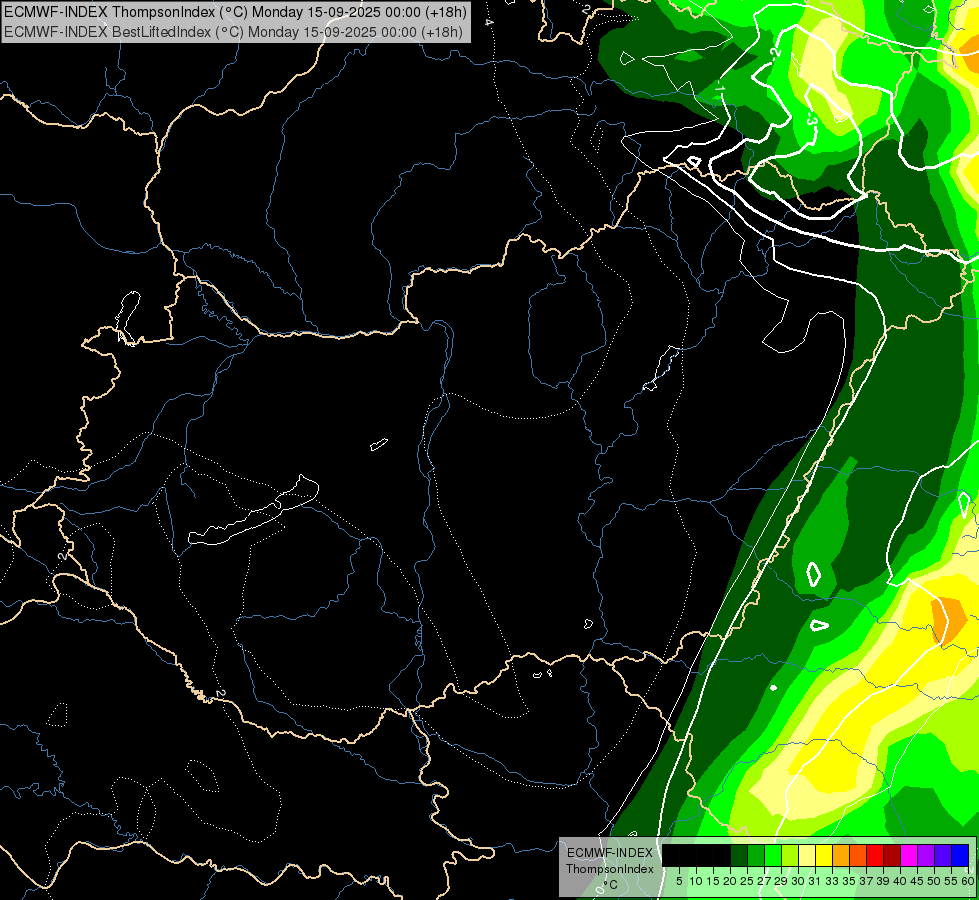This screenshot has width=979, height=900.
Task: Click the BestLiftedIndex title line
Action: [x=234, y=31]
